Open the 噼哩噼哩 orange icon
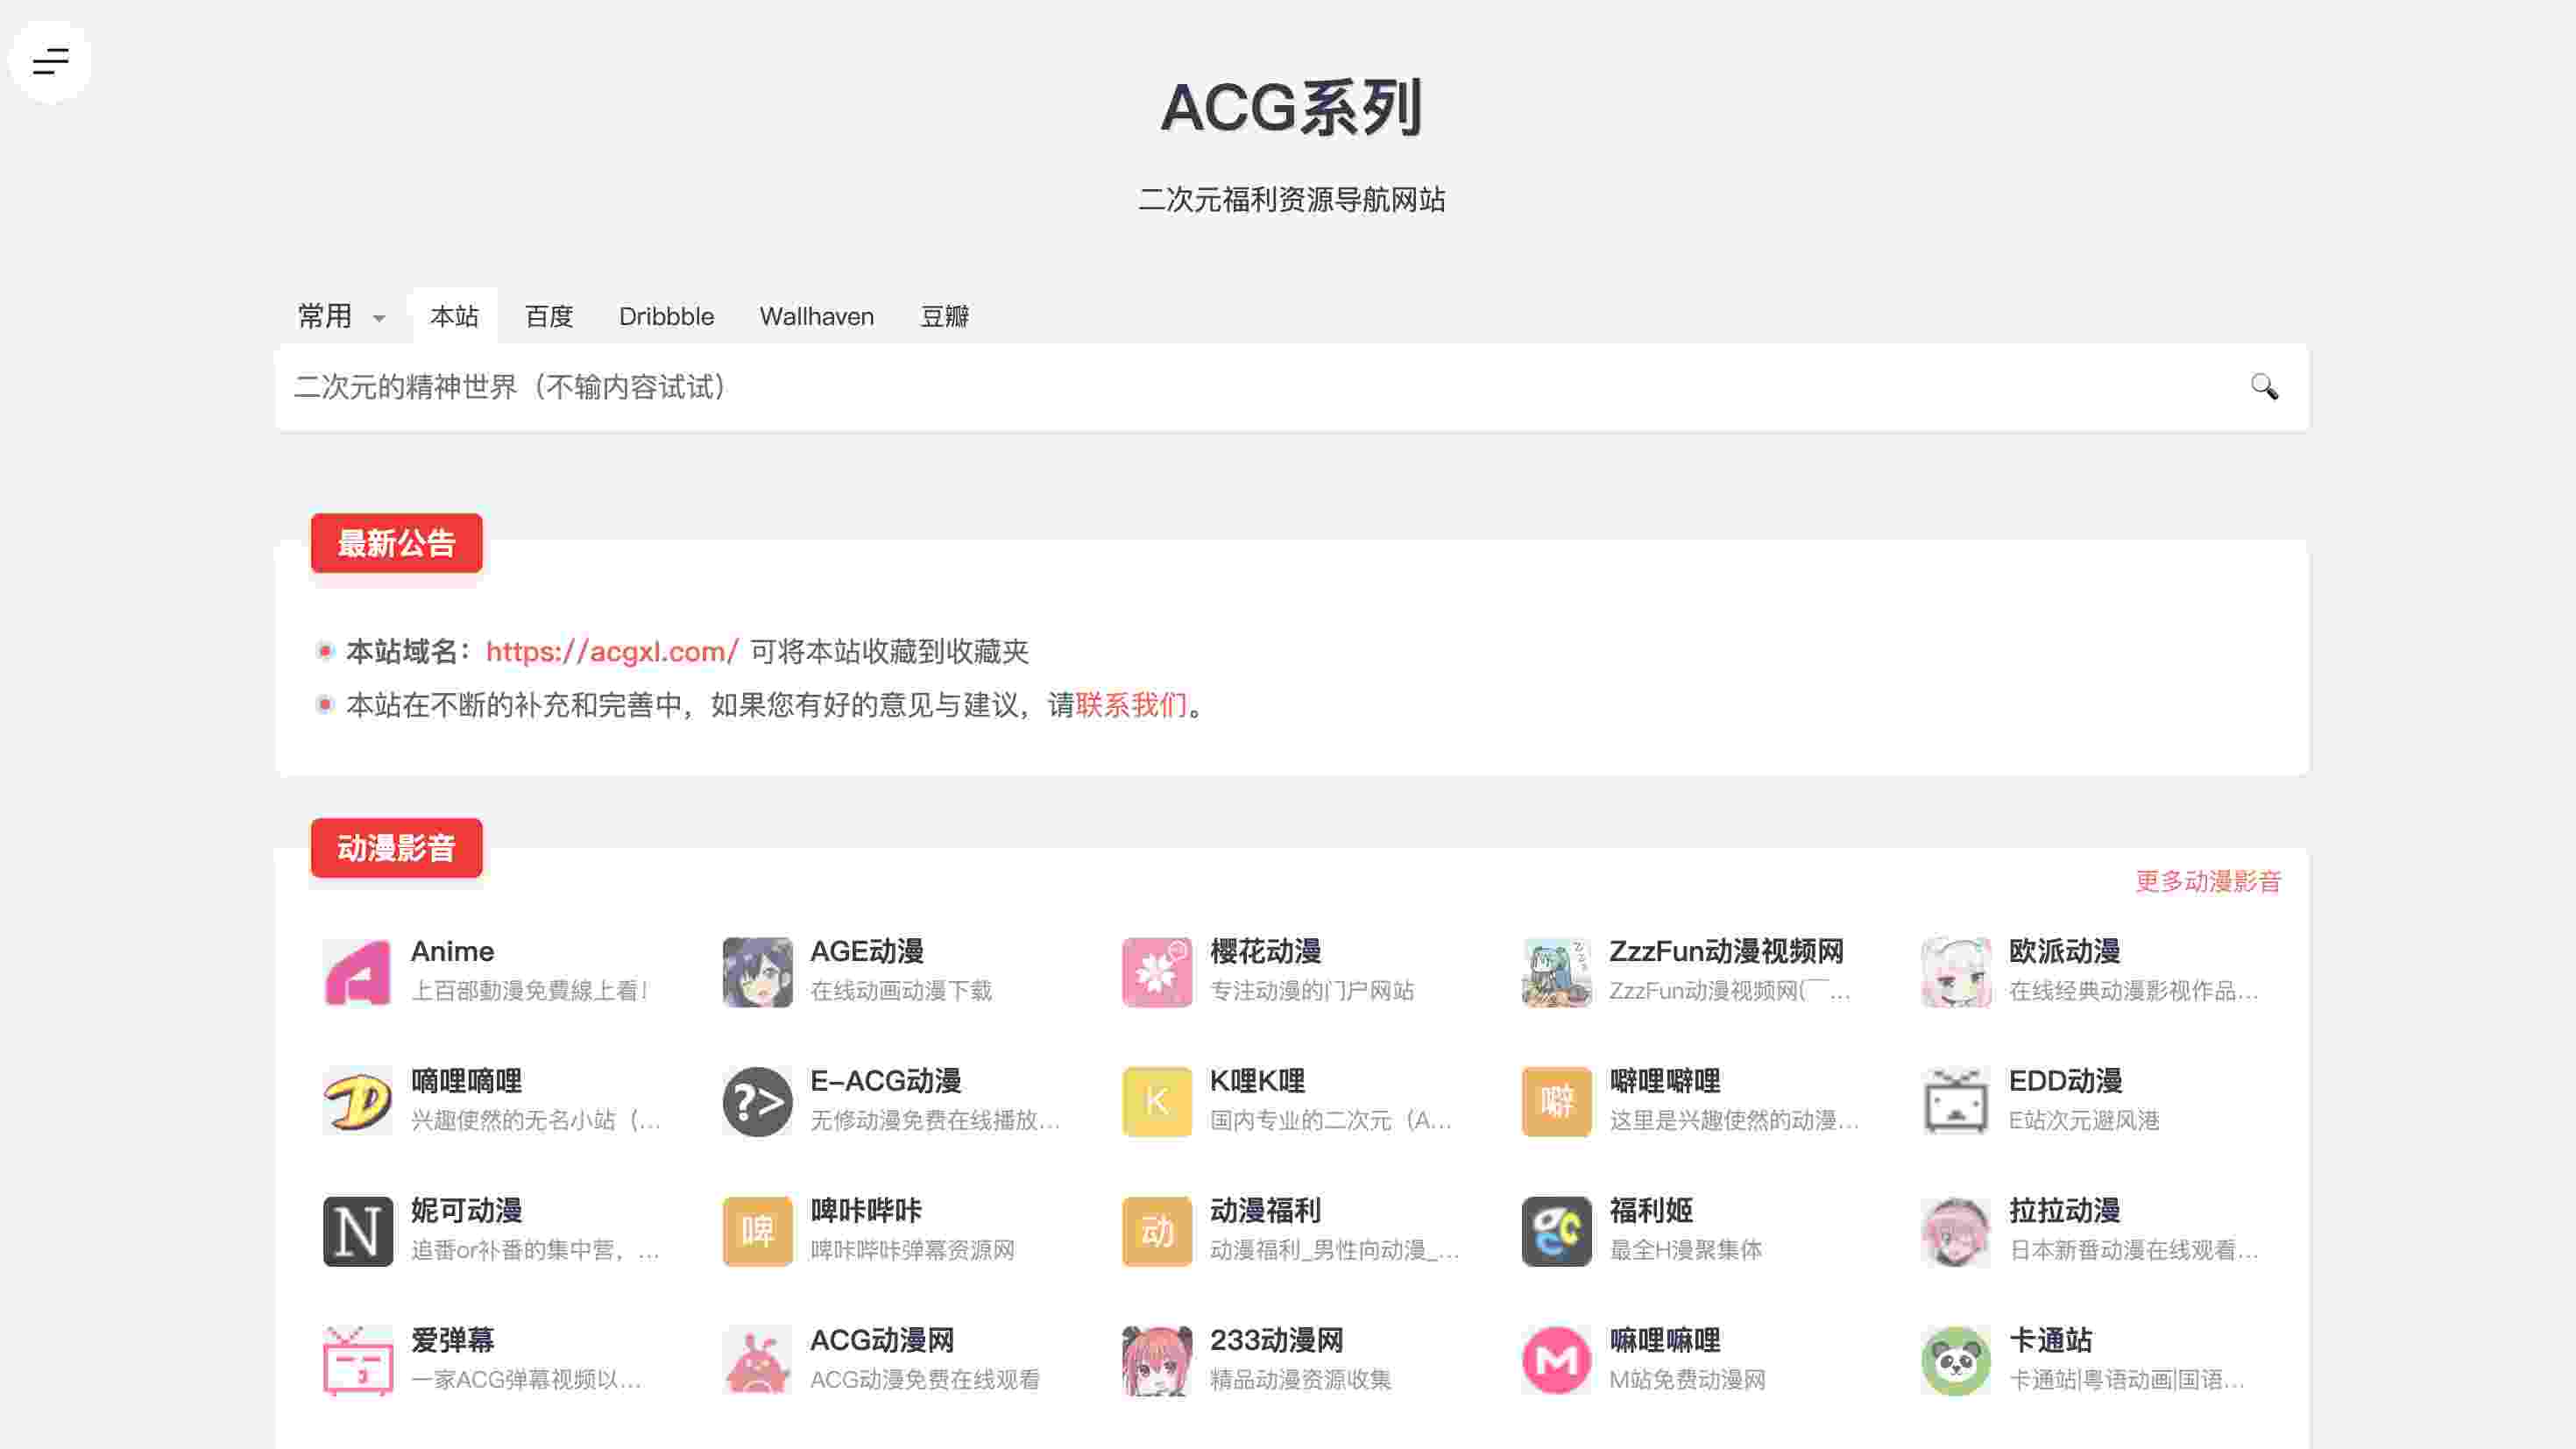2576x1449 pixels. pyautogui.click(x=1556, y=1101)
